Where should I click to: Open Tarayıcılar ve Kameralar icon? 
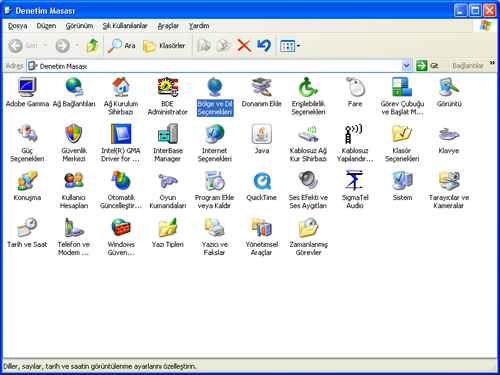tap(449, 190)
